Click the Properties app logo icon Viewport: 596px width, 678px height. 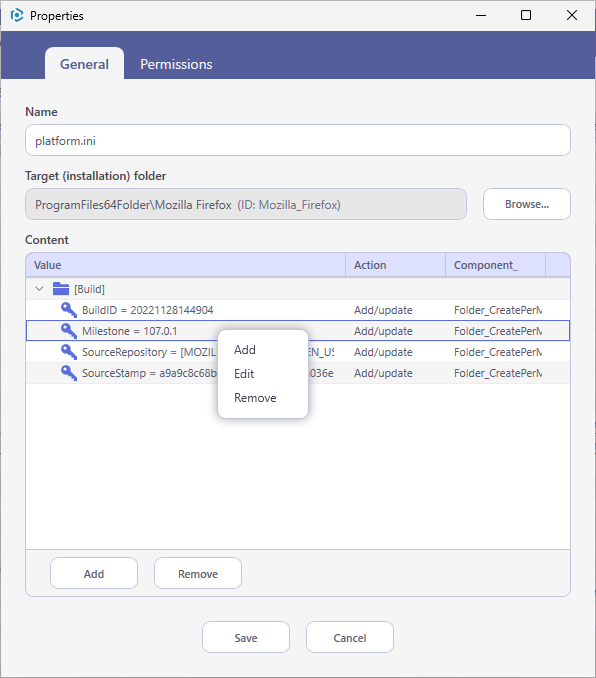17,16
